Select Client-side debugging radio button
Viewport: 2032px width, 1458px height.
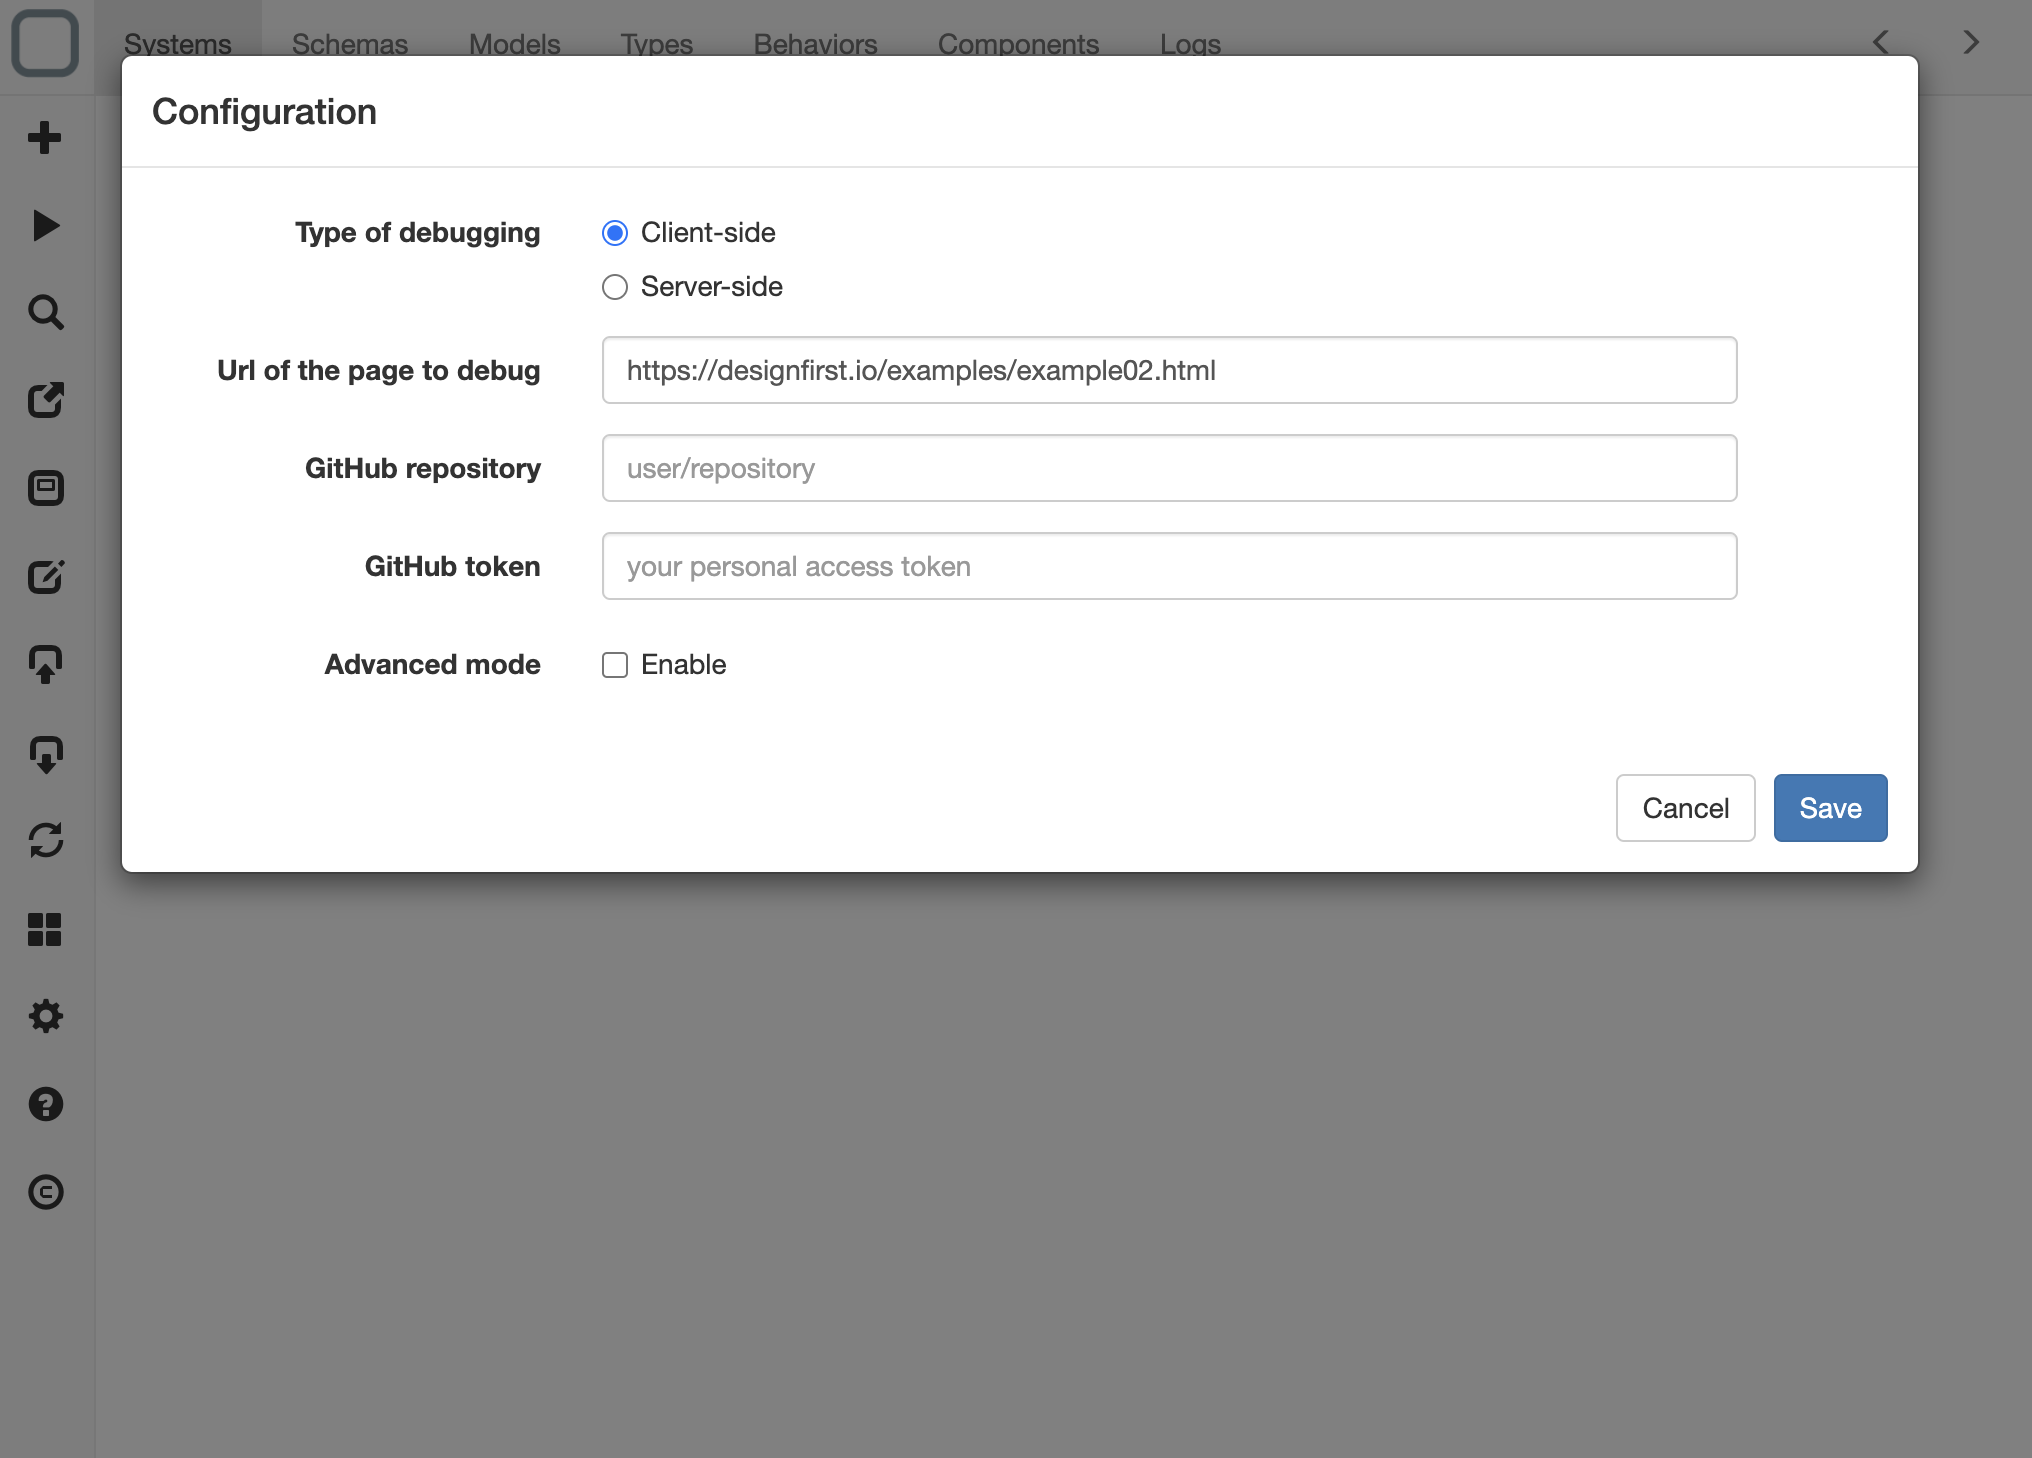pyautogui.click(x=615, y=233)
